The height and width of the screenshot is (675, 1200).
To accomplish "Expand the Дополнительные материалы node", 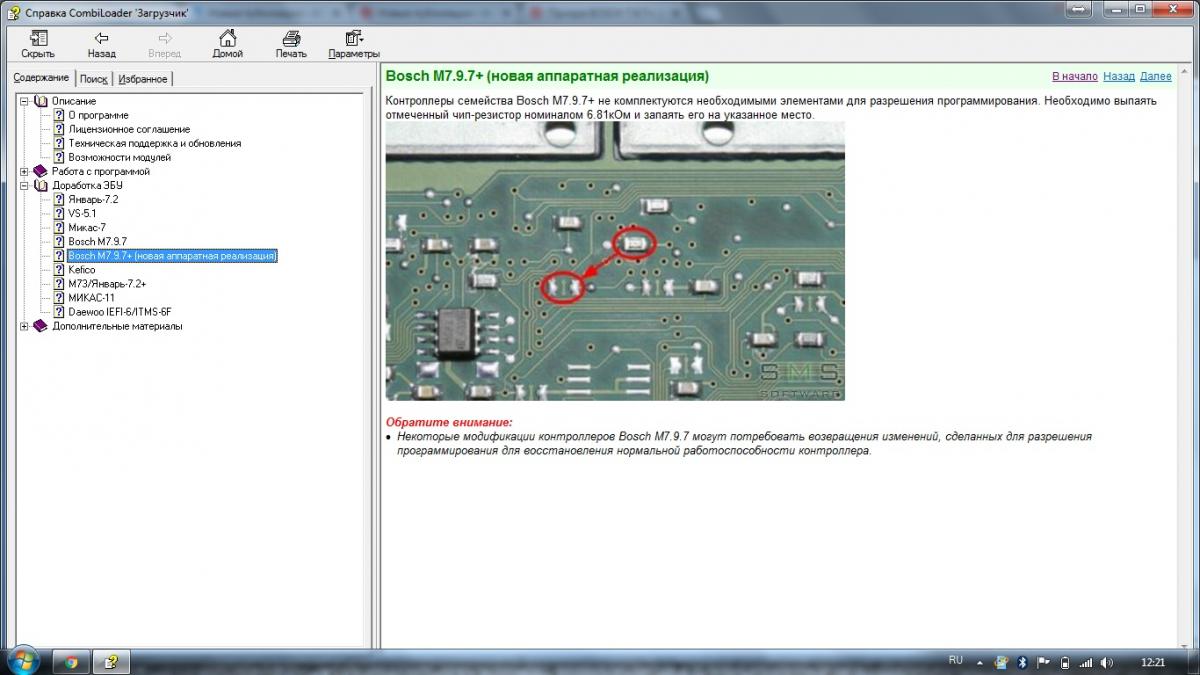I will tap(24, 325).
